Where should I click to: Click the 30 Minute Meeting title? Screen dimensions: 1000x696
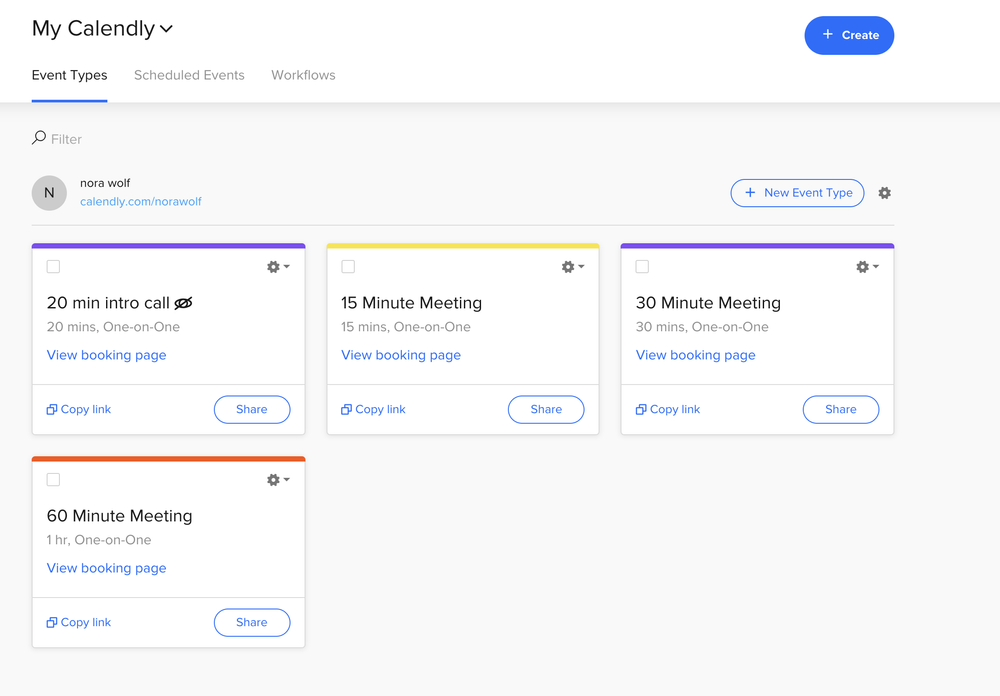tap(708, 303)
